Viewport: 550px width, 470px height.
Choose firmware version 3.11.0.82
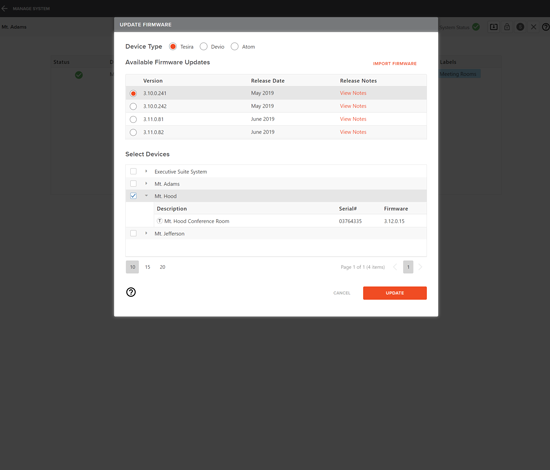tap(133, 132)
